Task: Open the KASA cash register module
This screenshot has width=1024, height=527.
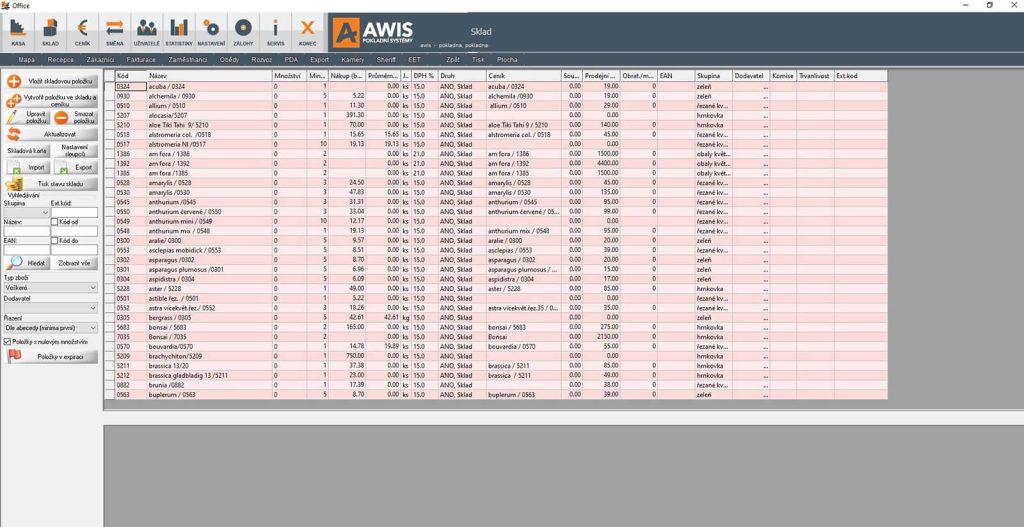Action: [x=18, y=31]
